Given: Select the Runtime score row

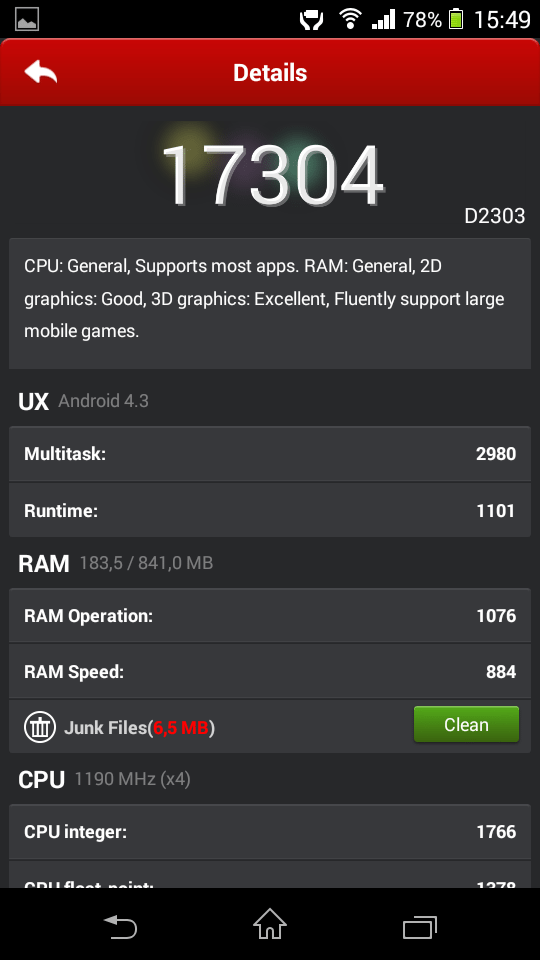Looking at the screenshot, I should (270, 510).
